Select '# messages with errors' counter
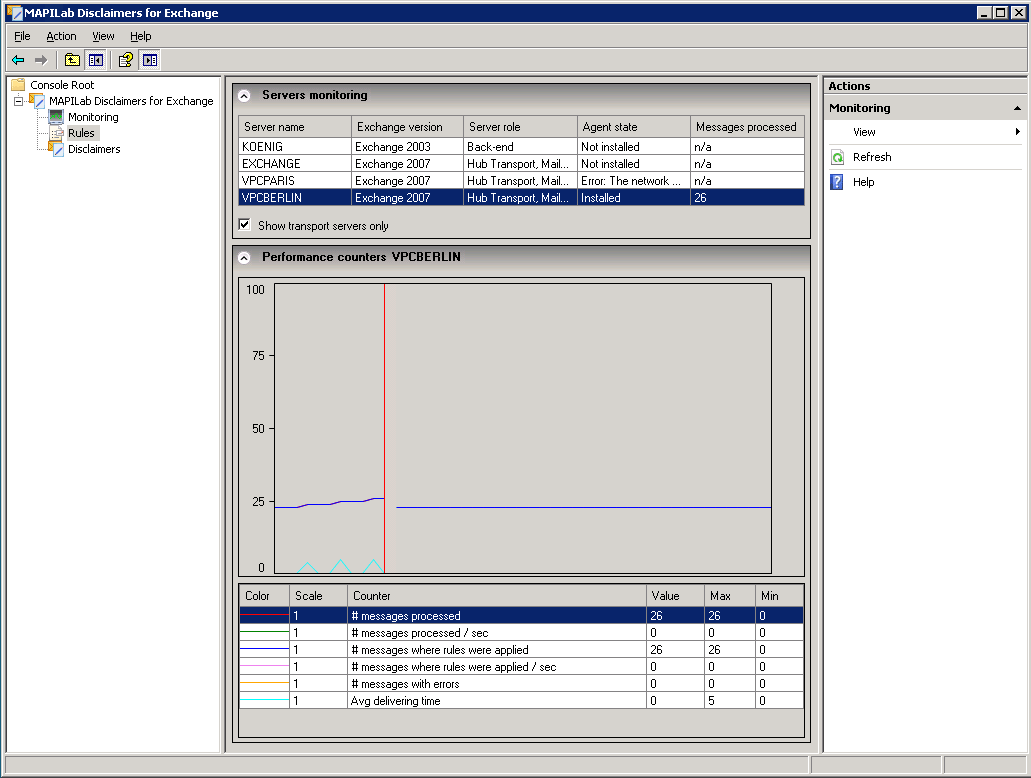Viewport: 1031px width, 778px height. point(521,684)
